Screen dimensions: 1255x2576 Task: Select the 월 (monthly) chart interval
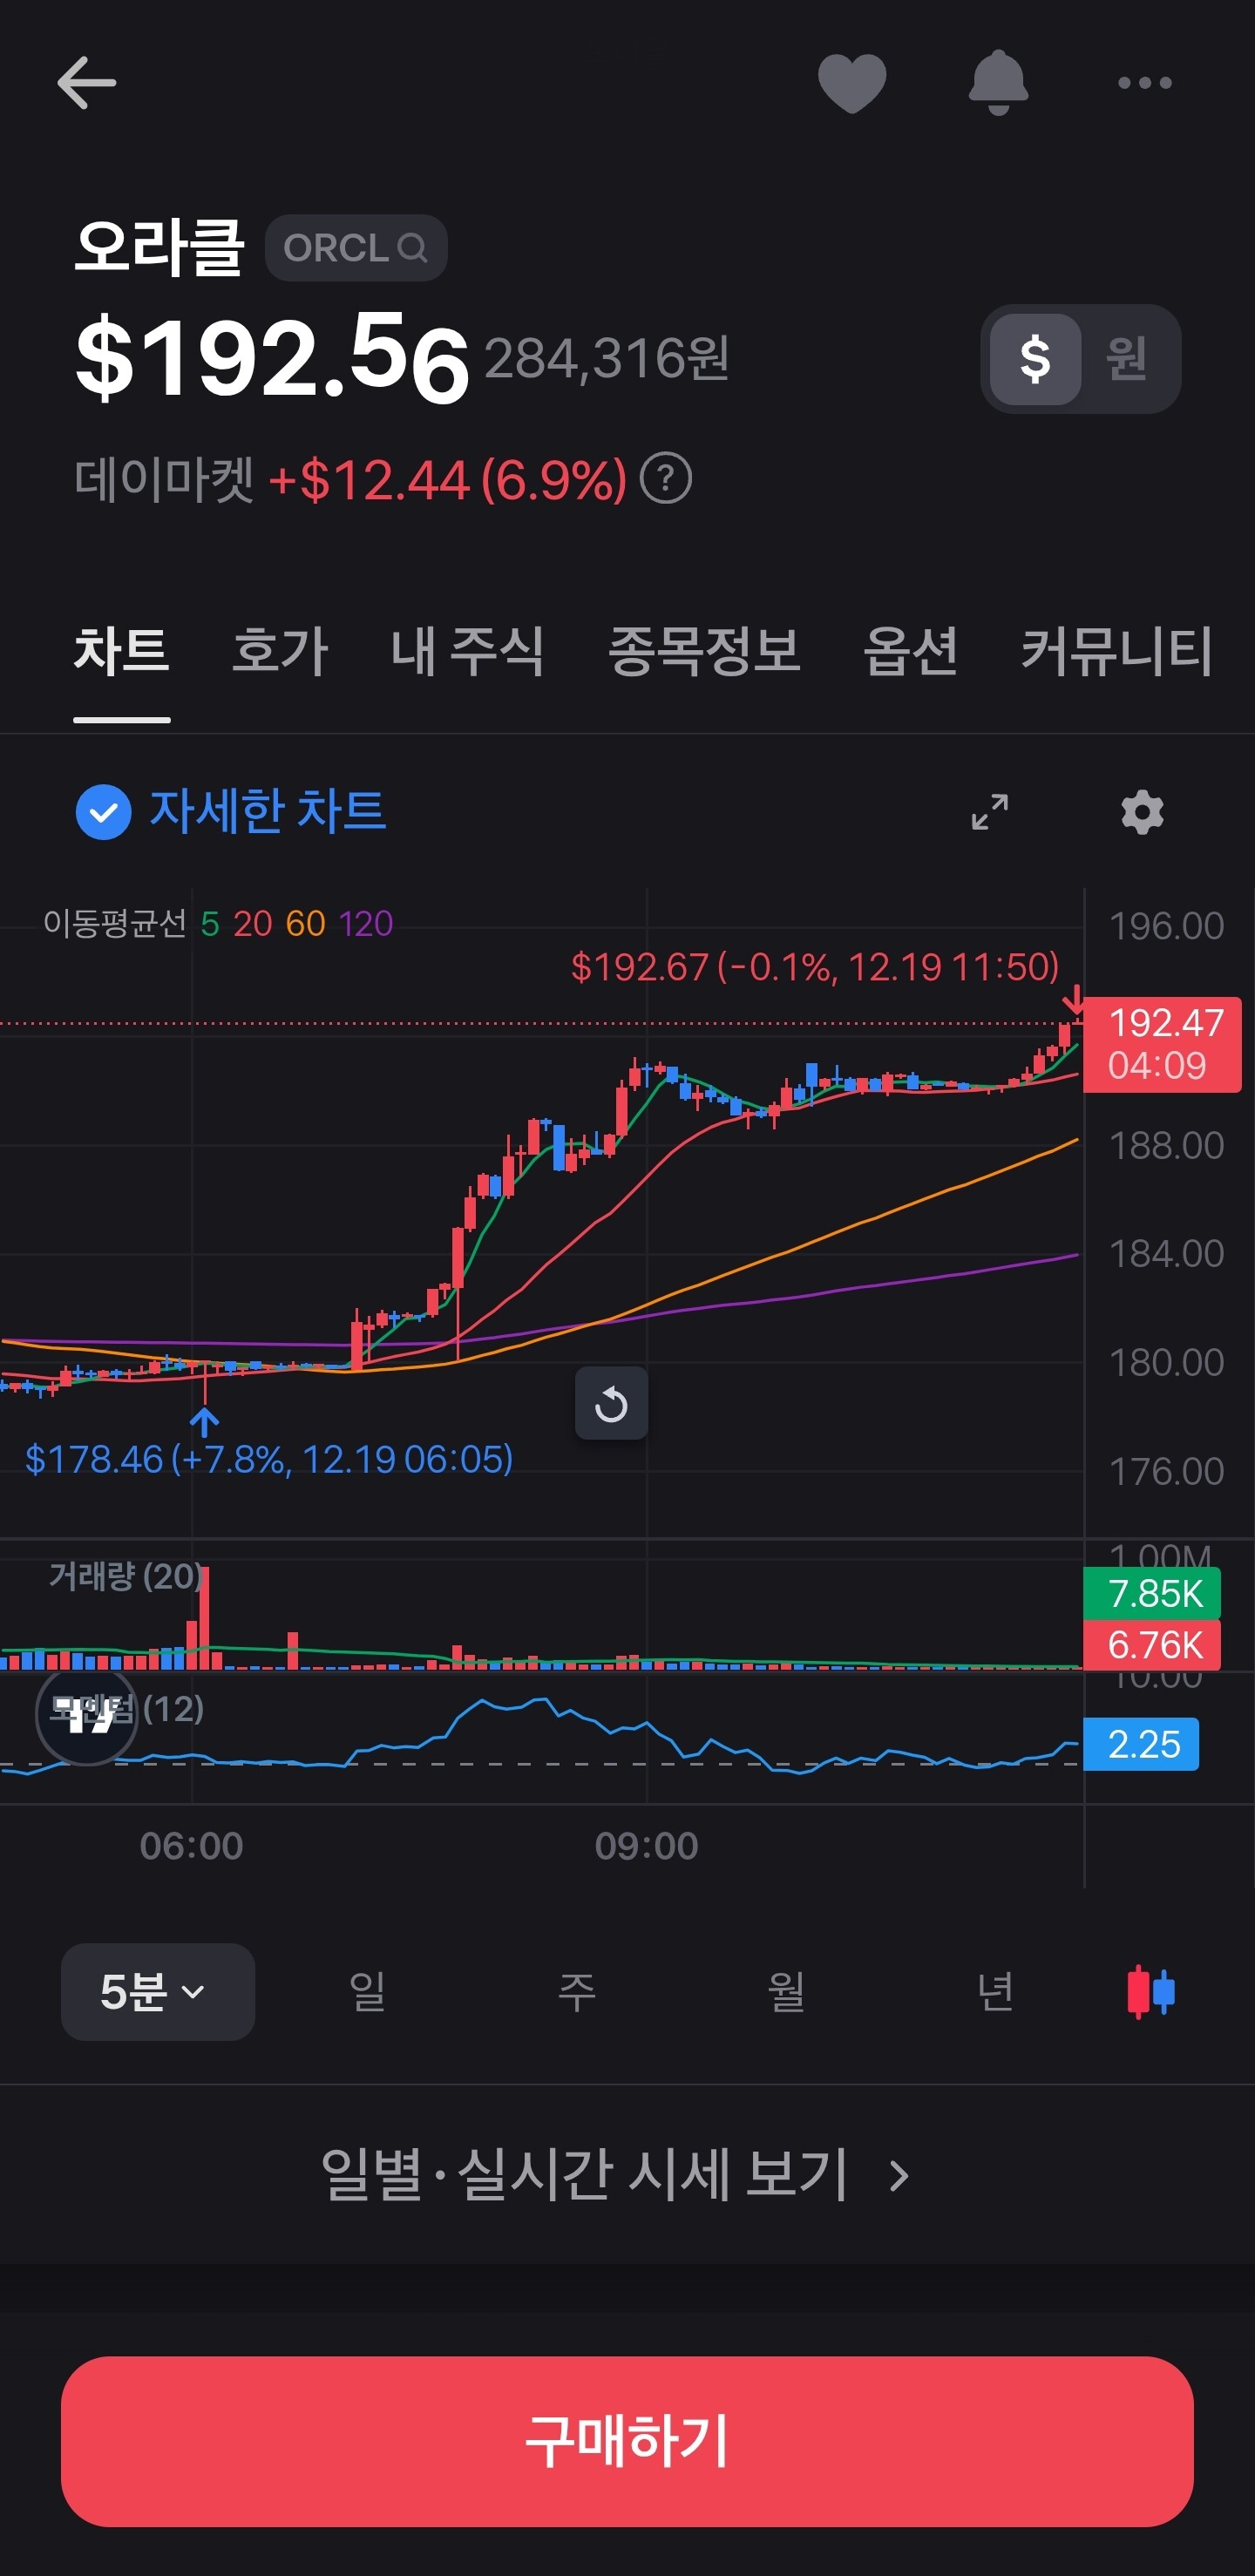[786, 1992]
